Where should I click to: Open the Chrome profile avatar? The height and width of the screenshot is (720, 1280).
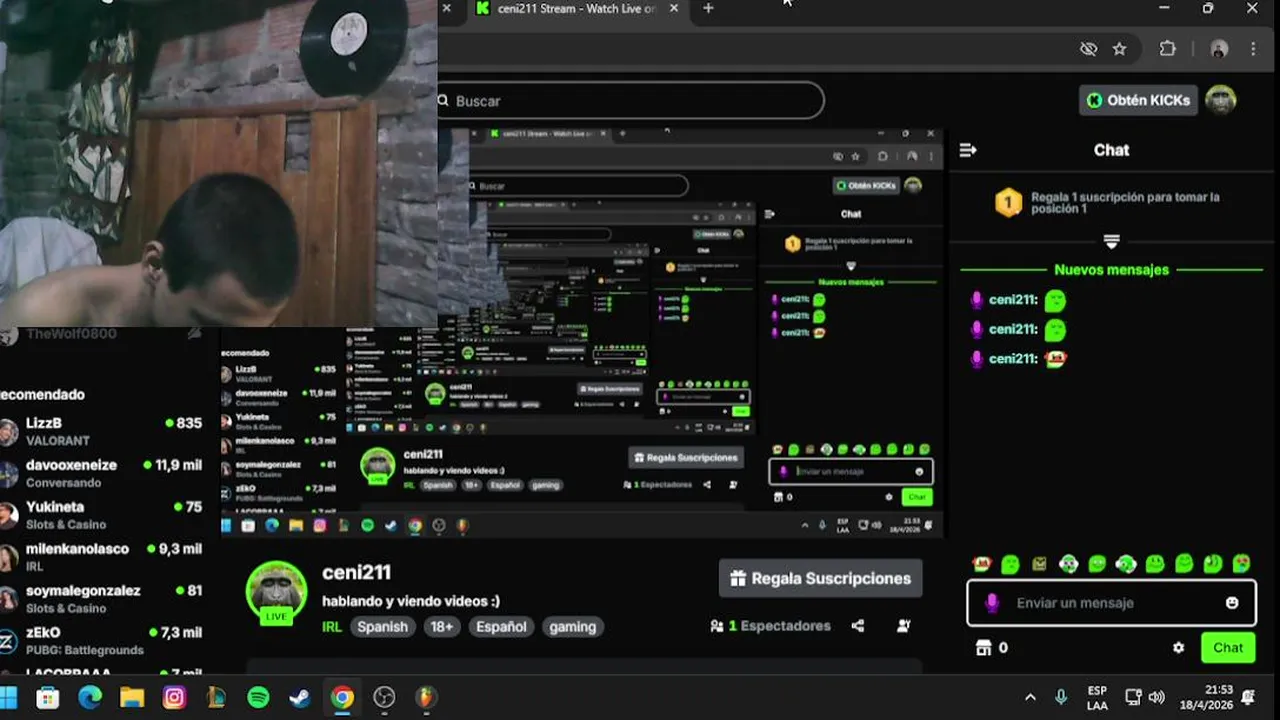[1218, 49]
